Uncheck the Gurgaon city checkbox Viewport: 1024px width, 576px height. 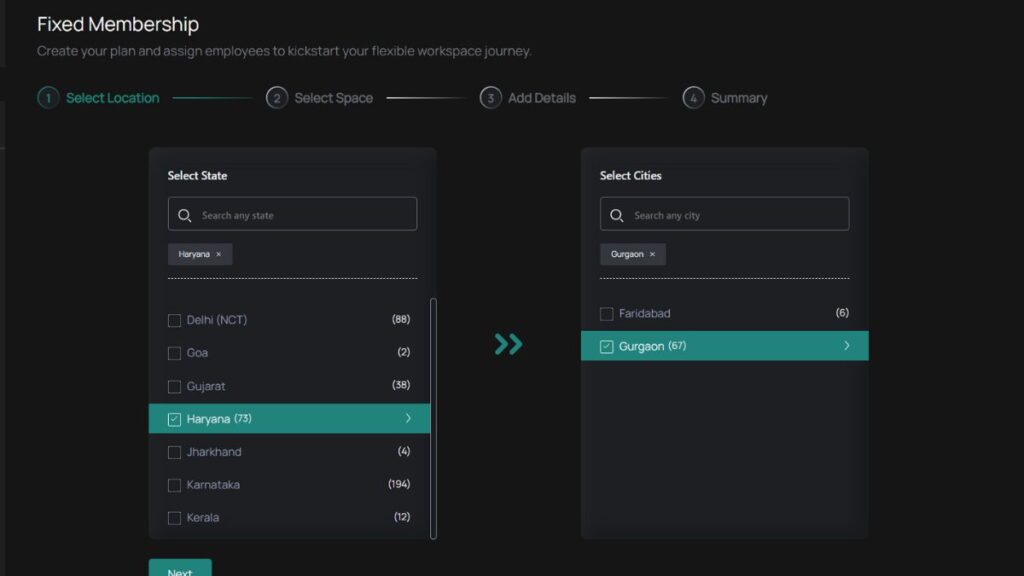click(607, 346)
